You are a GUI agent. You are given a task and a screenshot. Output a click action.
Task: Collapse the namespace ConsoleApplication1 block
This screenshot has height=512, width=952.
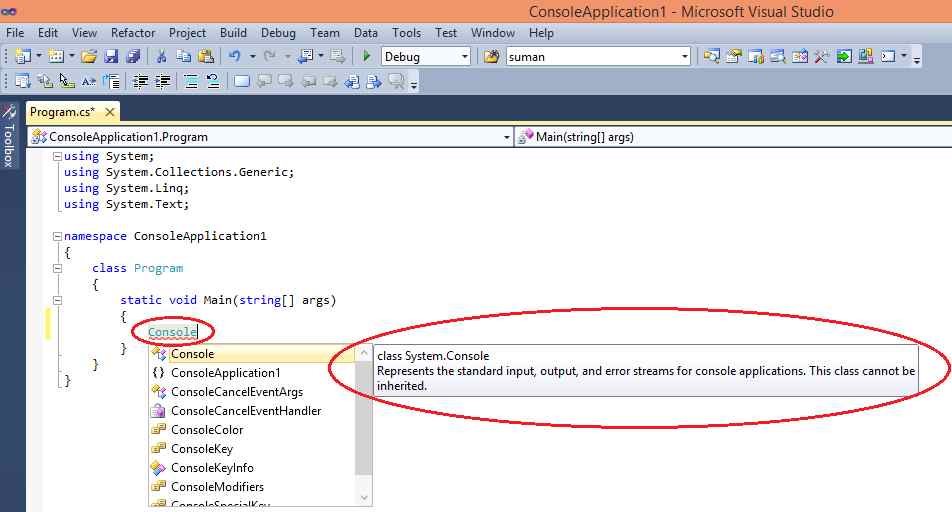[x=57, y=236]
